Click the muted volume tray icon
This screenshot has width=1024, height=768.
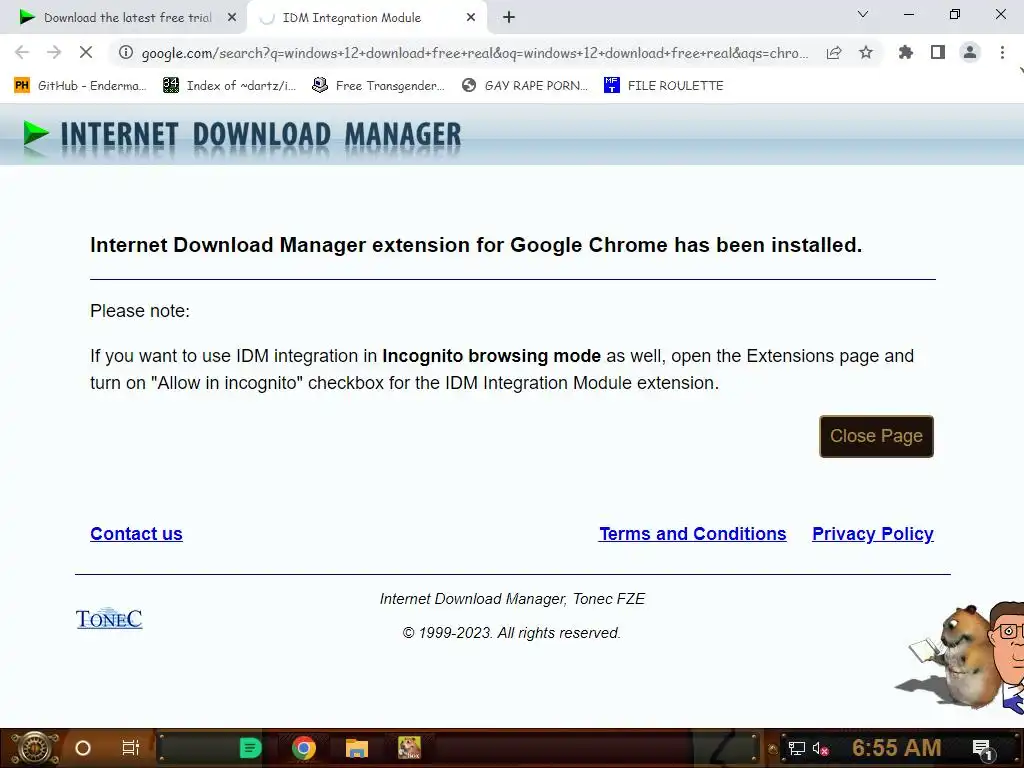pyautogui.click(x=821, y=748)
